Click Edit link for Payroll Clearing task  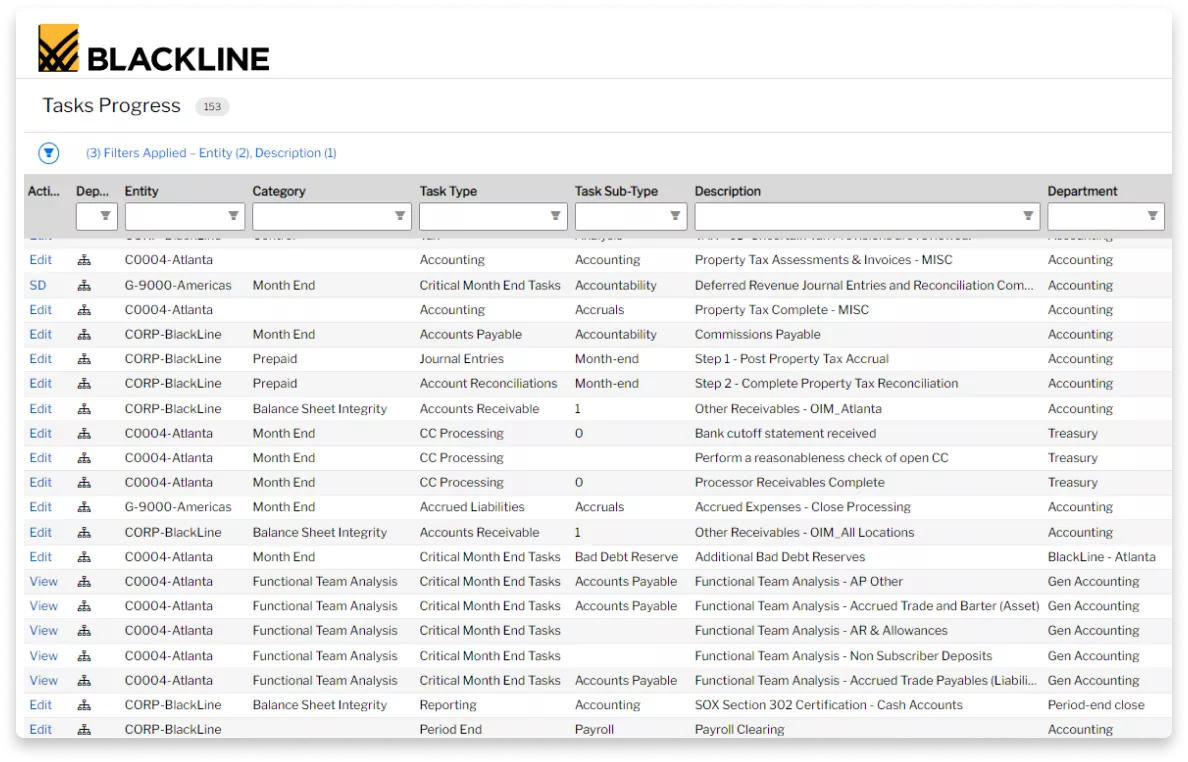coord(40,729)
